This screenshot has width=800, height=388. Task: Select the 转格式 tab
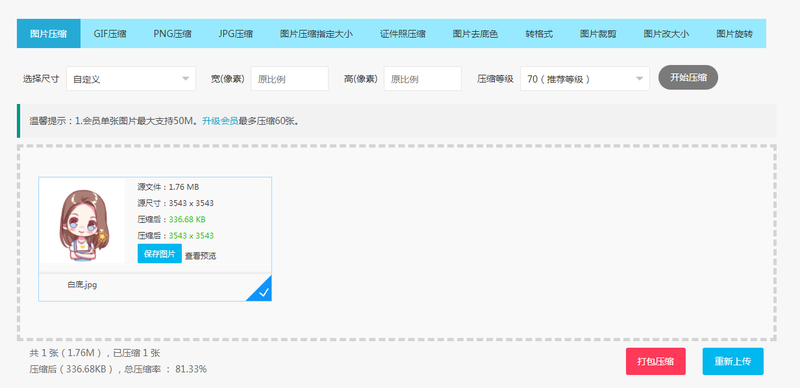539,34
